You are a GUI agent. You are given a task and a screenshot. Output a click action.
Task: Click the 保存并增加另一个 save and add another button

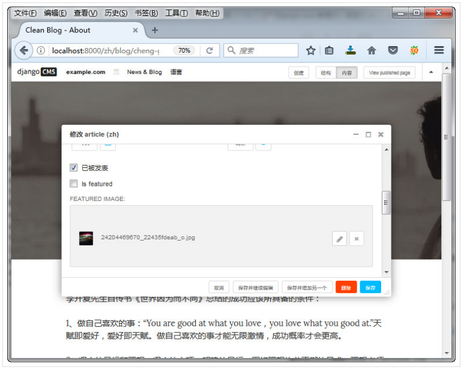(307, 287)
